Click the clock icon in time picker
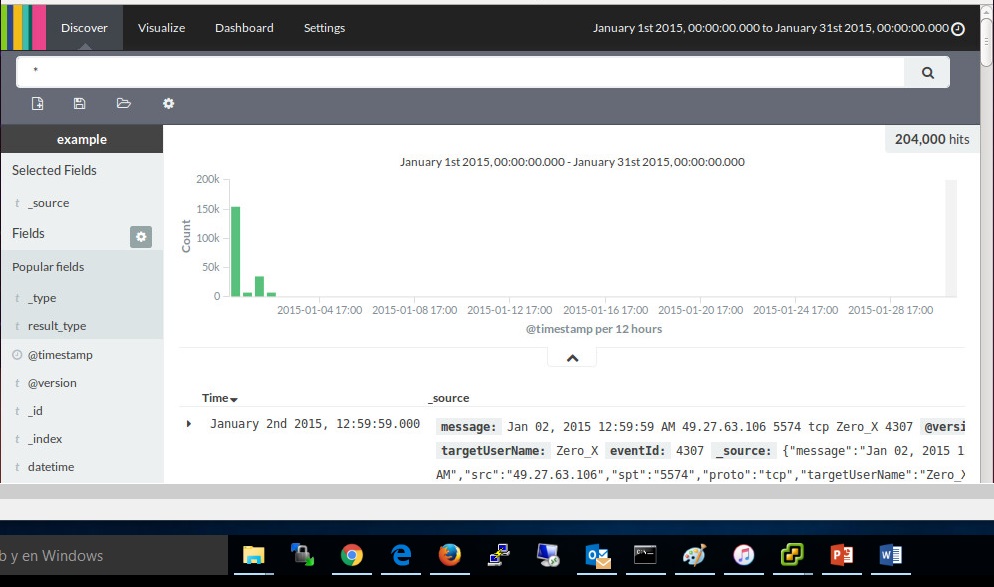This screenshot has height=587, width=994. click(x=958, y=29)
